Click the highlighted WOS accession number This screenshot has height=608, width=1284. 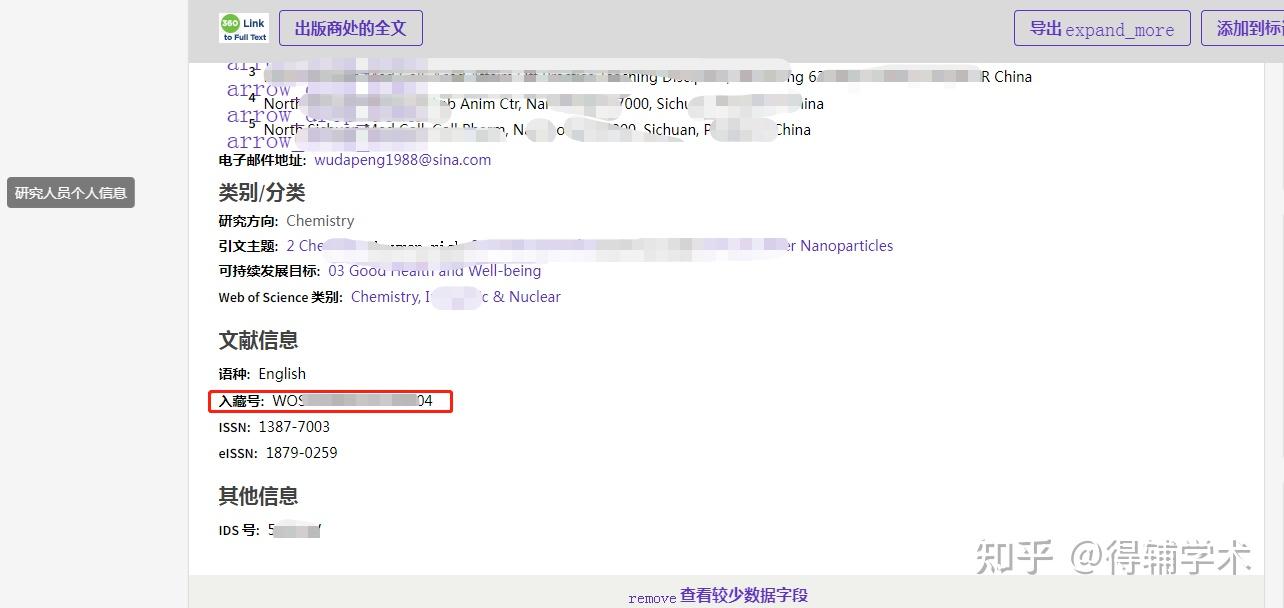352,400
